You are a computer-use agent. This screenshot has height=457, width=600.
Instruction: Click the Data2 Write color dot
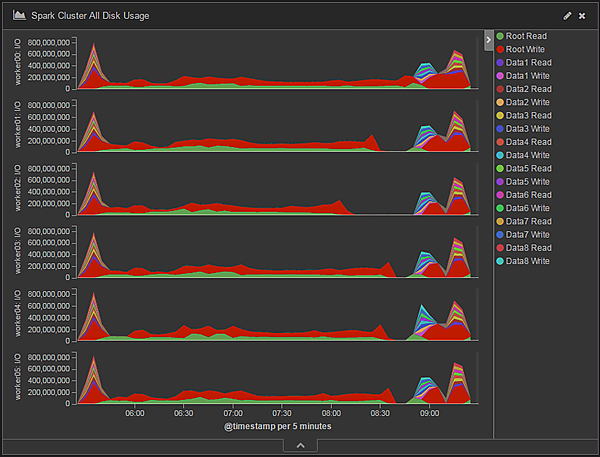pos(500,102)
